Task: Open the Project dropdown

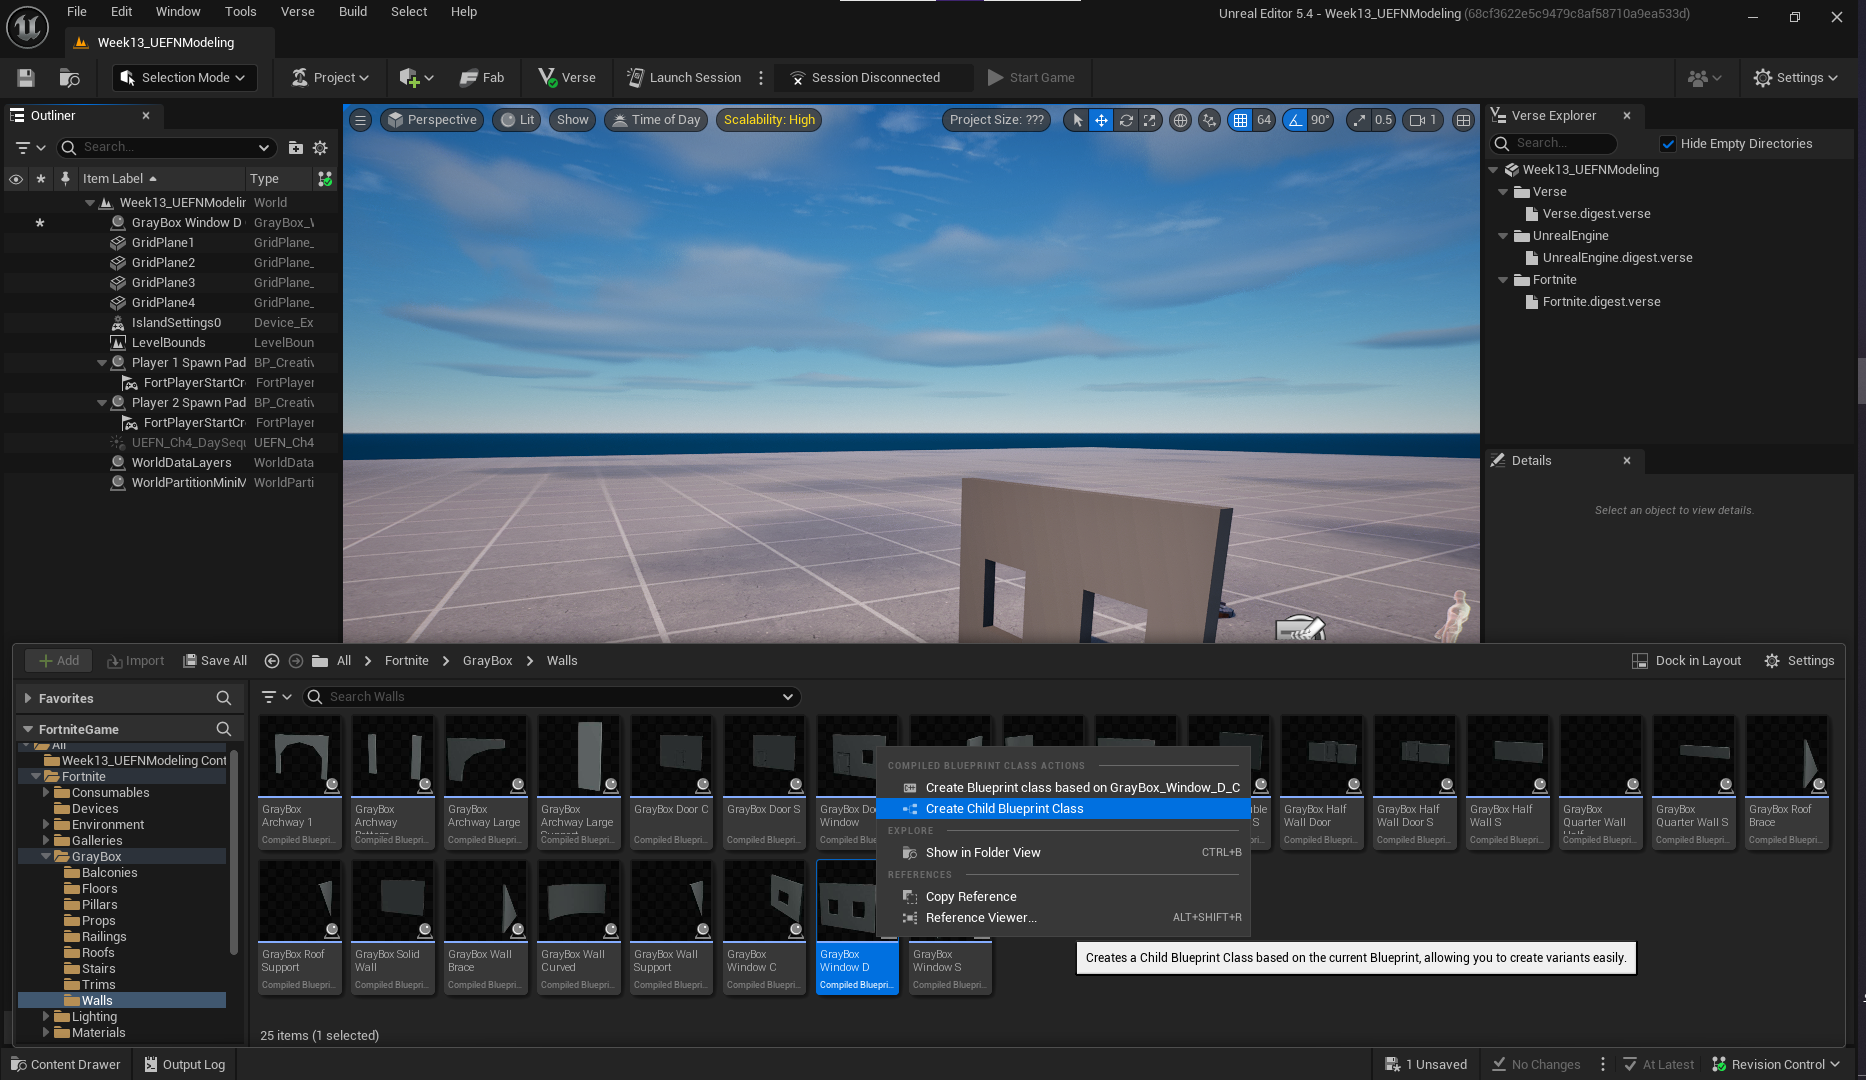Action: [x=330, y=78]
